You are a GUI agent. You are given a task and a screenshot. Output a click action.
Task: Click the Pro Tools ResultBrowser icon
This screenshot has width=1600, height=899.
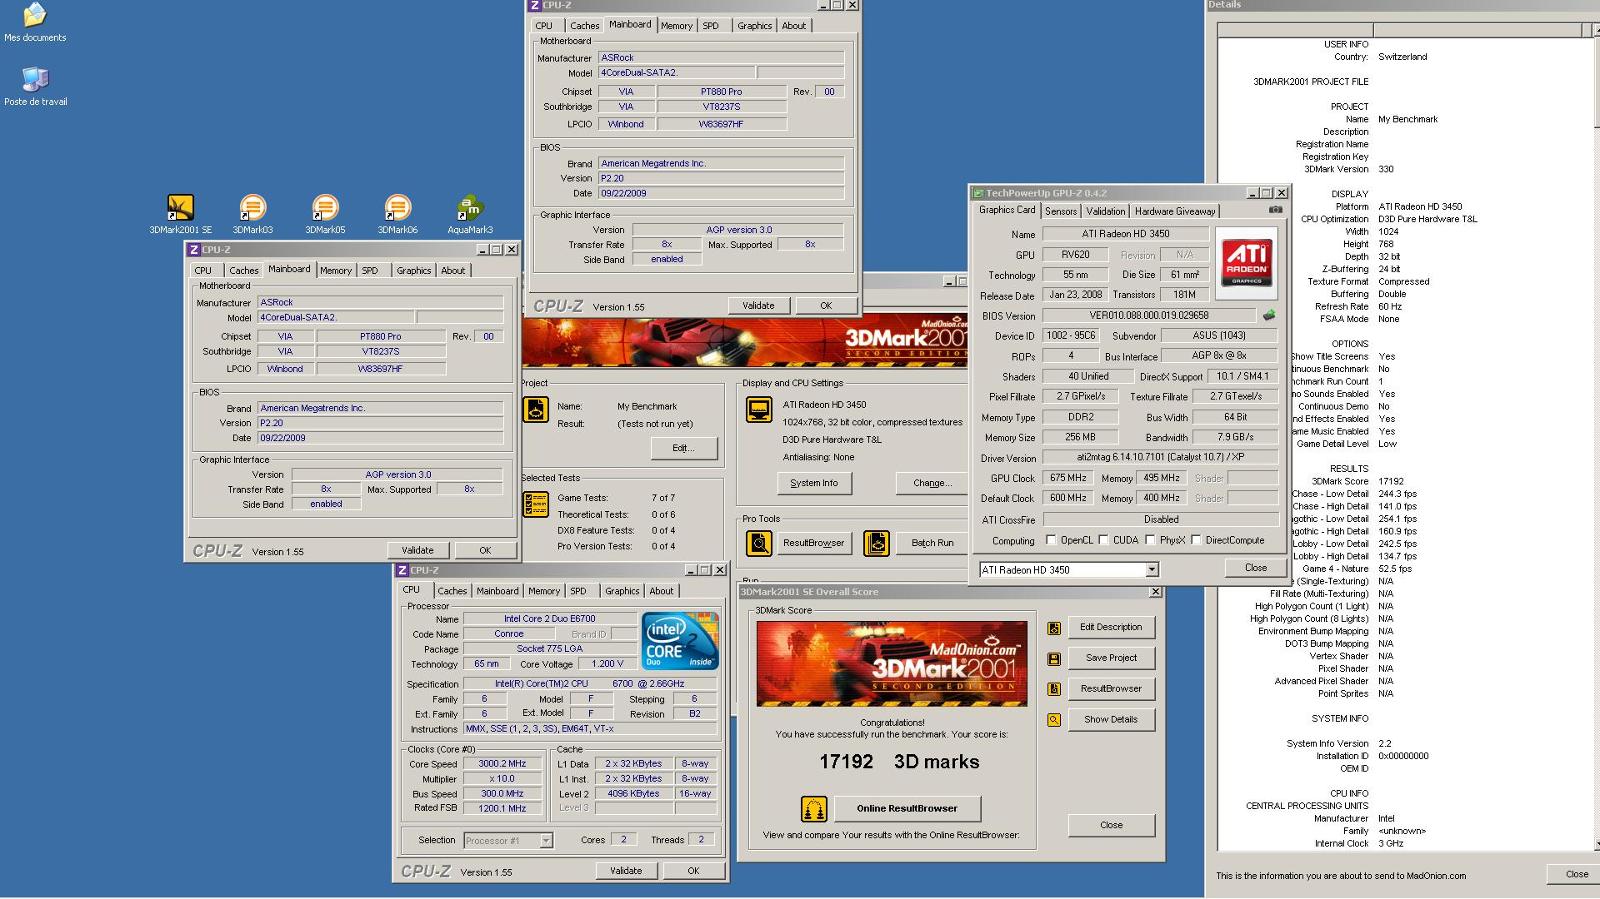[759, 543]
